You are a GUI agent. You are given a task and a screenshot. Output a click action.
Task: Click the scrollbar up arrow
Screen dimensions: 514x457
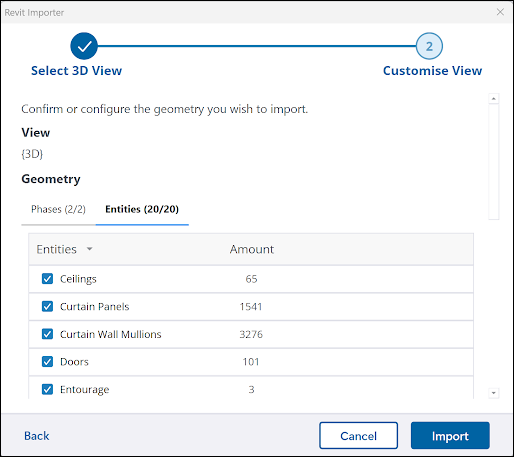coord(494,99)
